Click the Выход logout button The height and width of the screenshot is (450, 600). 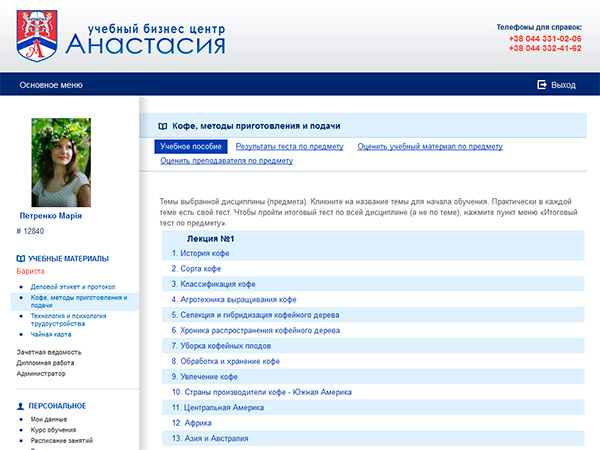pos(563,85)
